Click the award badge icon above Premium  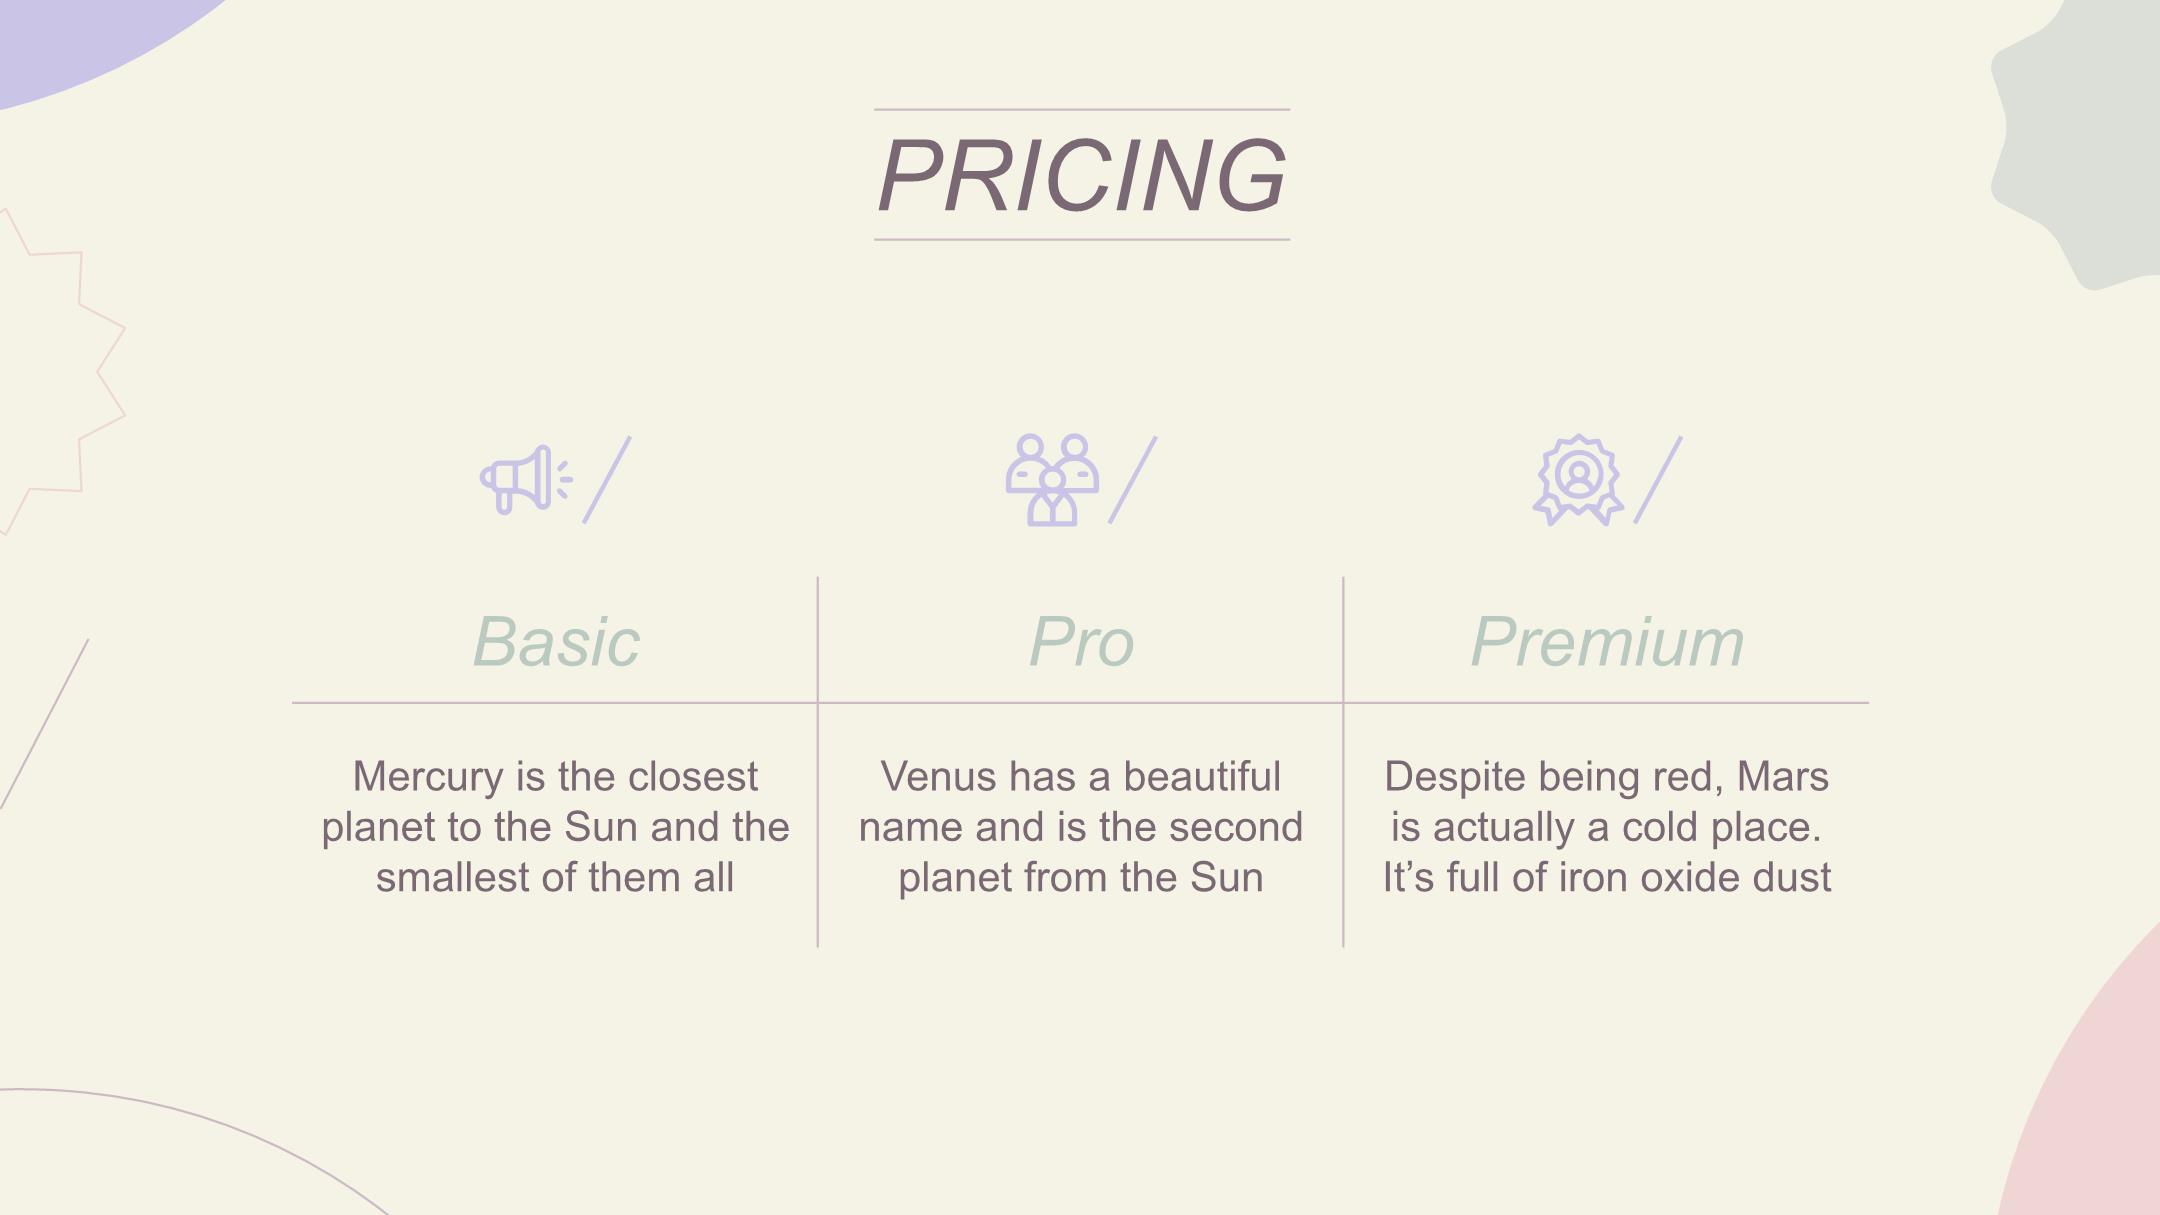coord(1578,480)
